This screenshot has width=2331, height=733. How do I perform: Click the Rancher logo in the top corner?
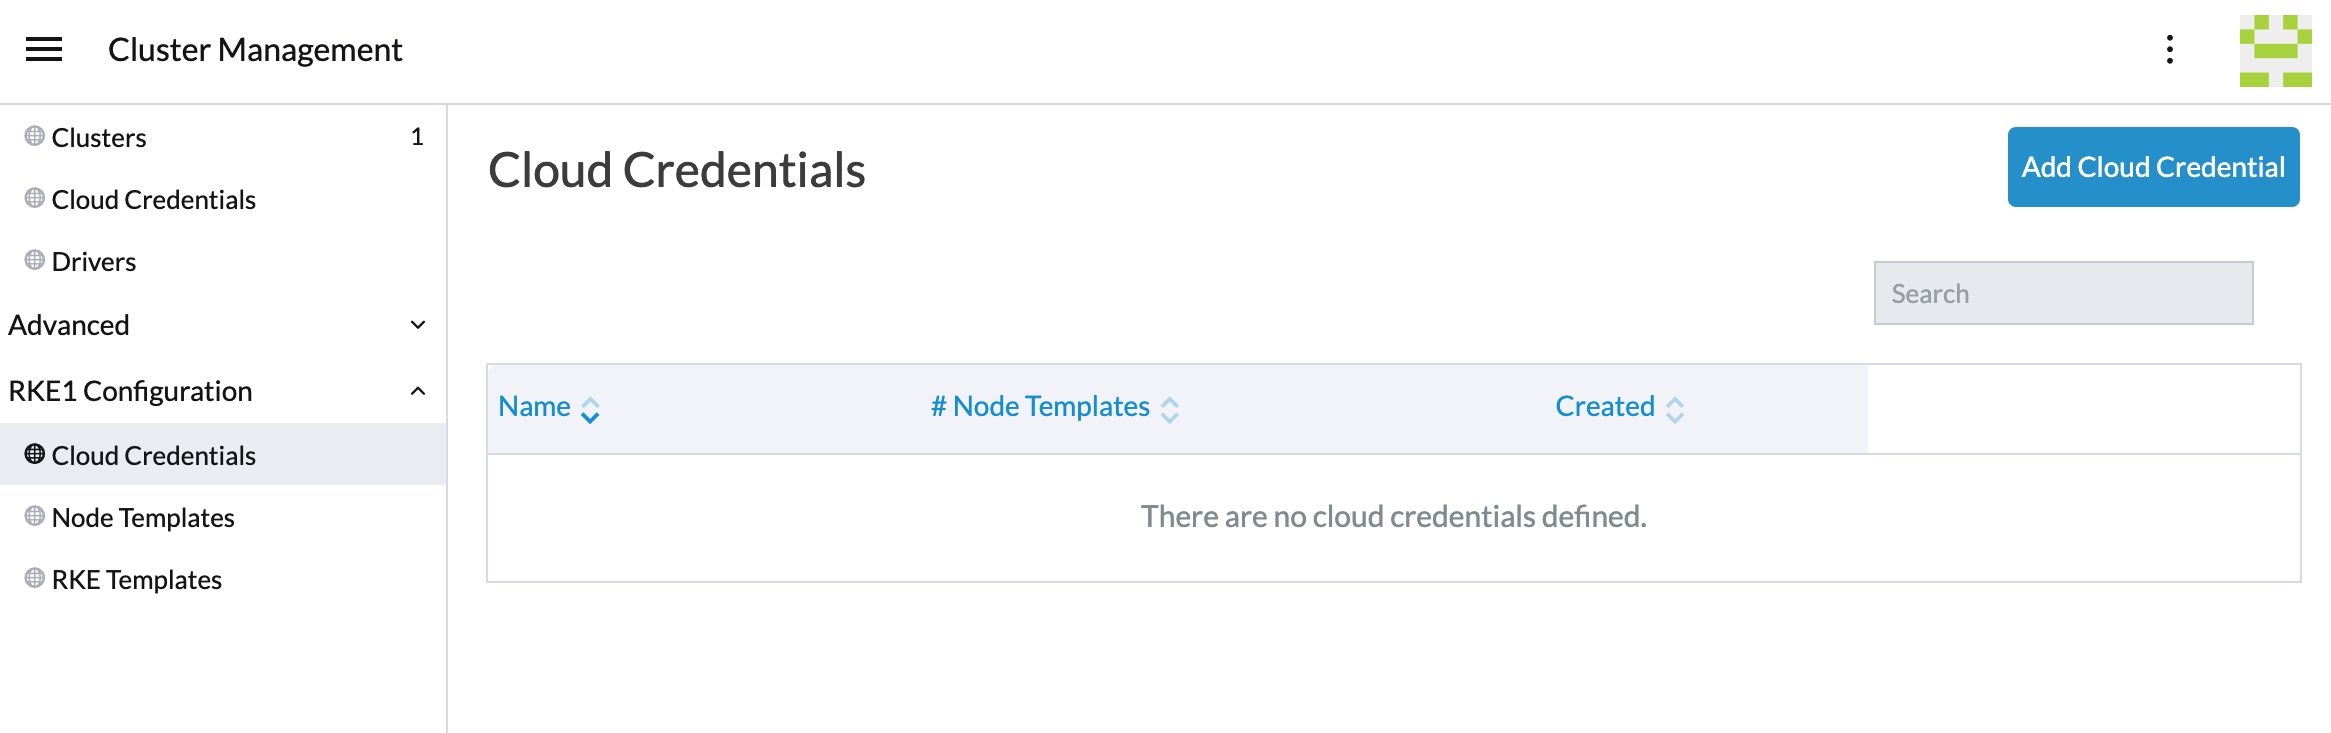point(2277,49)
